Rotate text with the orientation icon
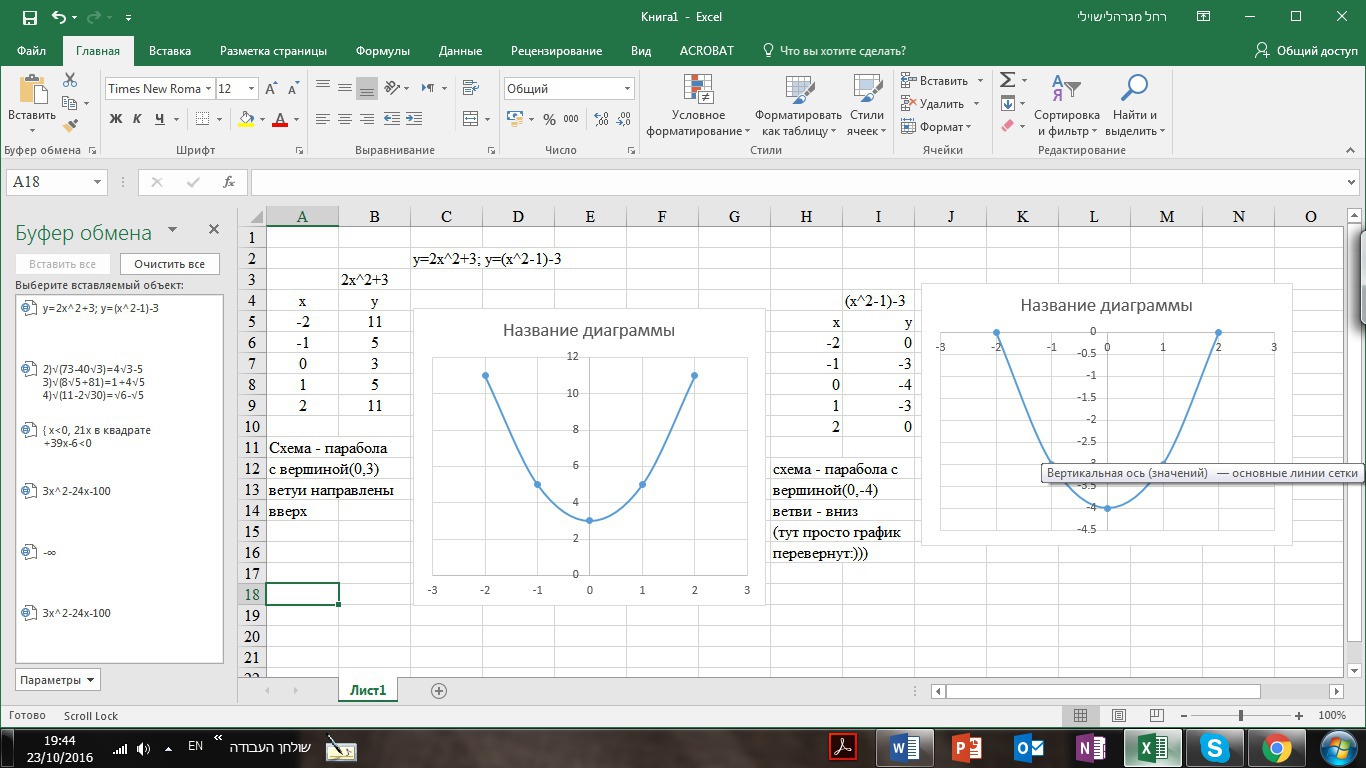1366x768 pixels. click(392, 88)
